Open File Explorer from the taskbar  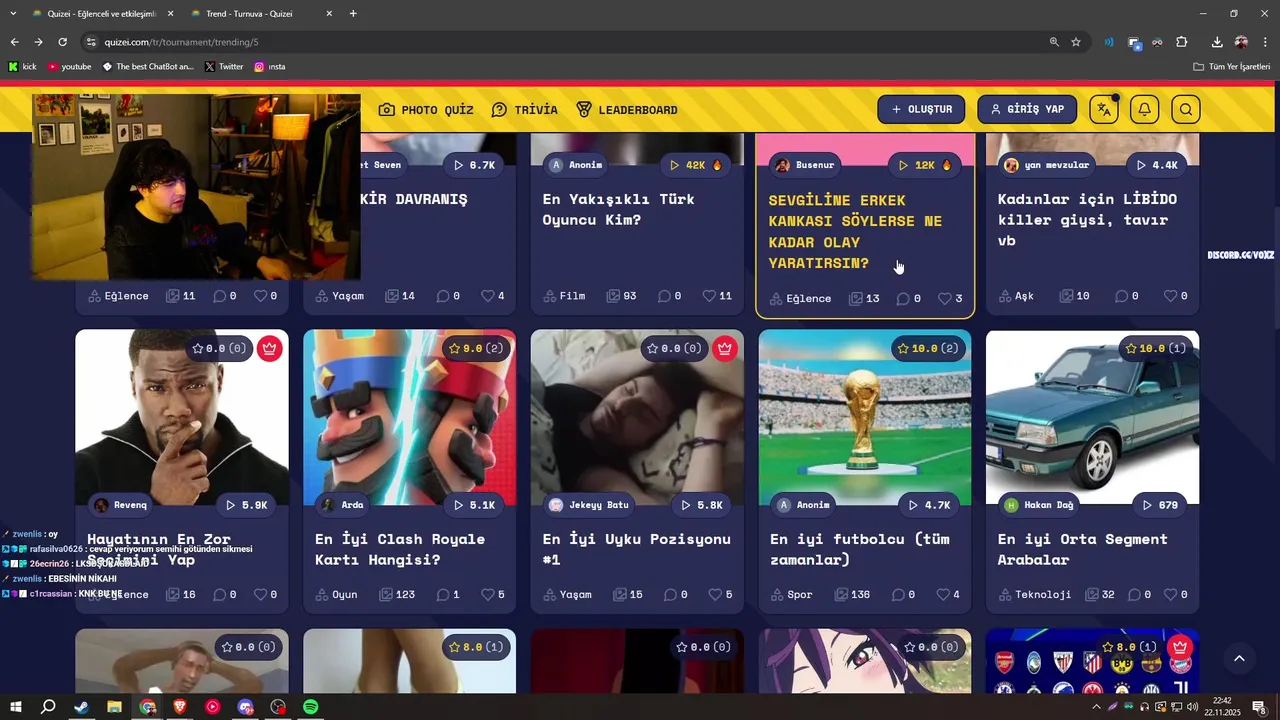pos(114,707)
